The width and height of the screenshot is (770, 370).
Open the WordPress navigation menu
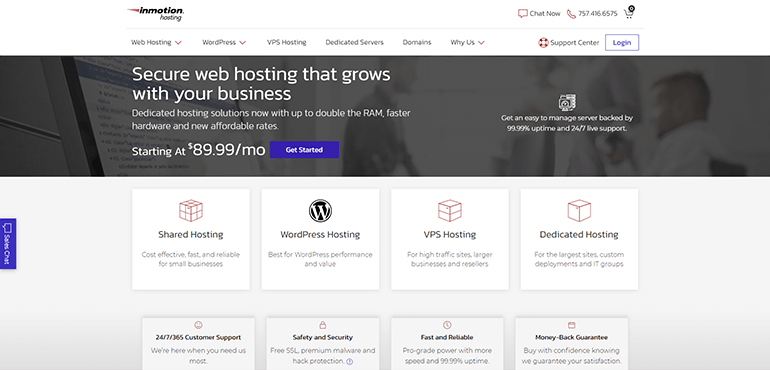click(x=219, y=42)
